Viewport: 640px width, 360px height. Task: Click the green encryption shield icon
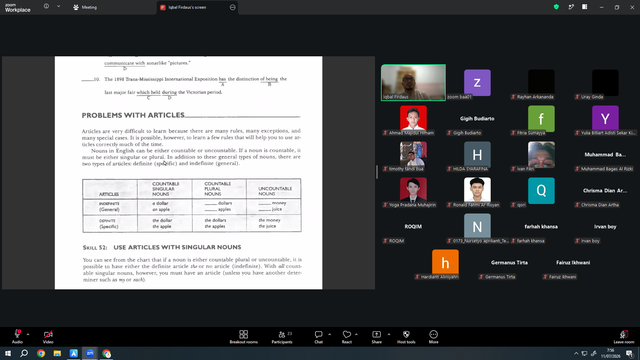pos(556,7)
